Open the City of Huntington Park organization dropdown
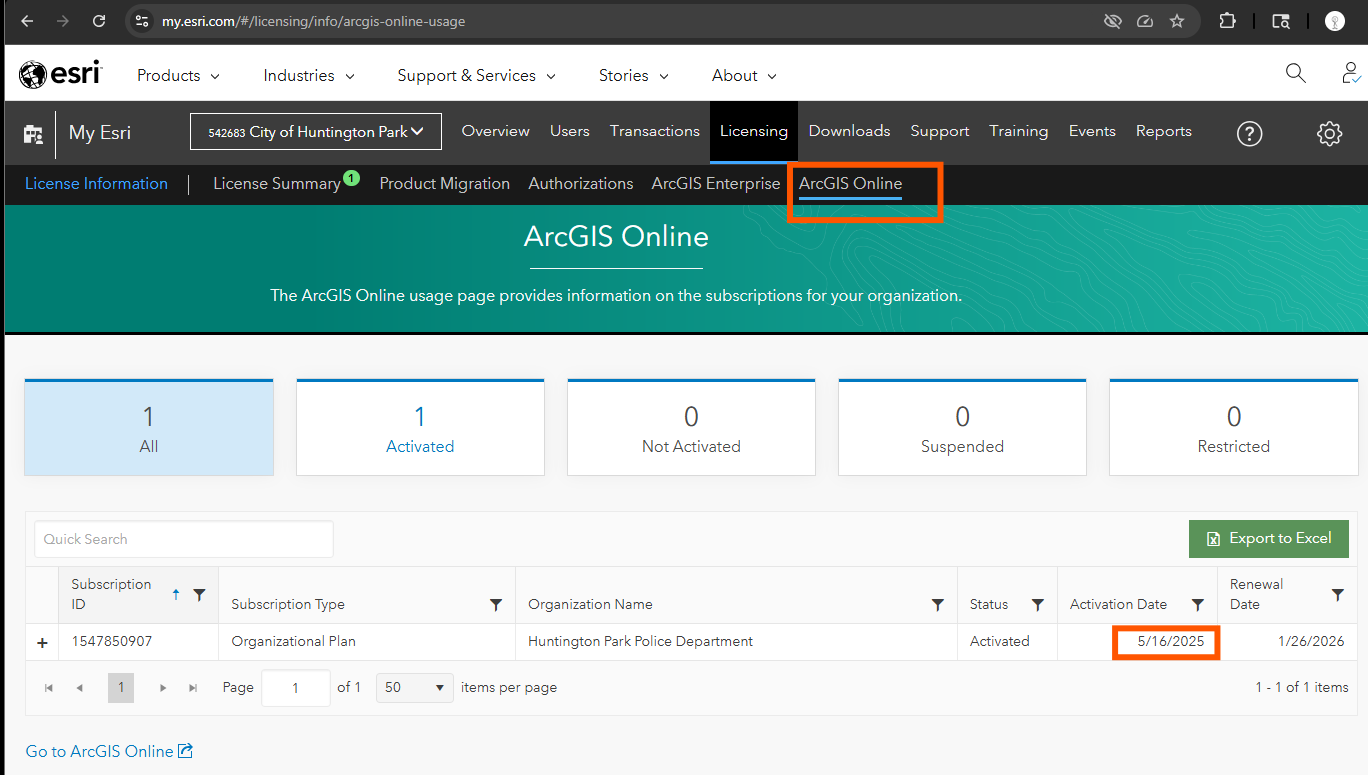 (316, 131)
